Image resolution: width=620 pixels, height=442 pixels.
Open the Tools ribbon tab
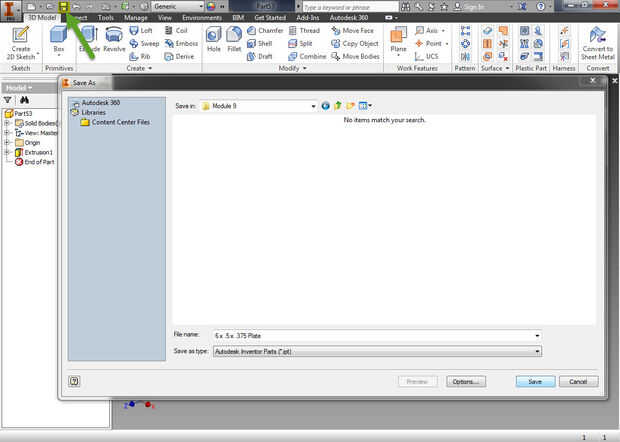click(x=106, y=18)
